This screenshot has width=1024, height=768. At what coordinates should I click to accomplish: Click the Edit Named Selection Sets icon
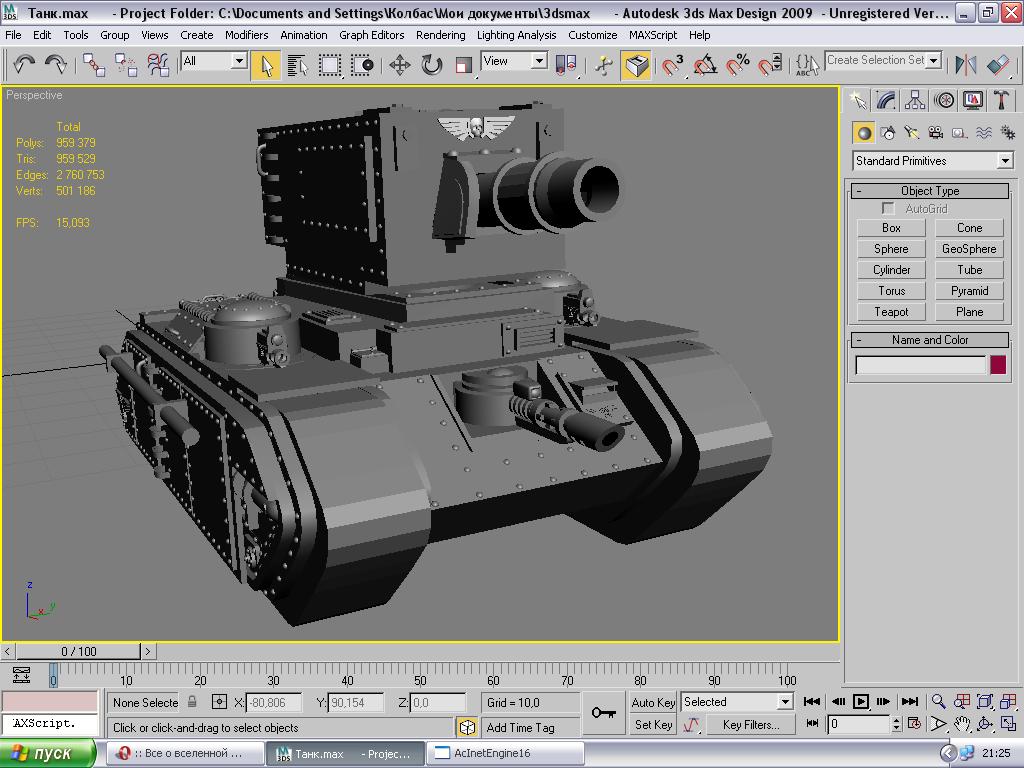[807, 65]
